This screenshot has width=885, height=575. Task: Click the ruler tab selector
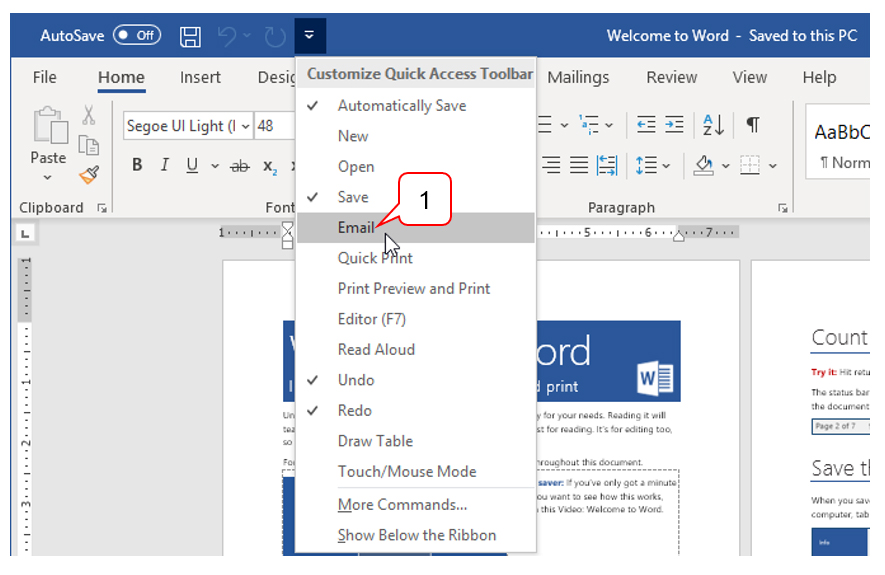[25, 233]
